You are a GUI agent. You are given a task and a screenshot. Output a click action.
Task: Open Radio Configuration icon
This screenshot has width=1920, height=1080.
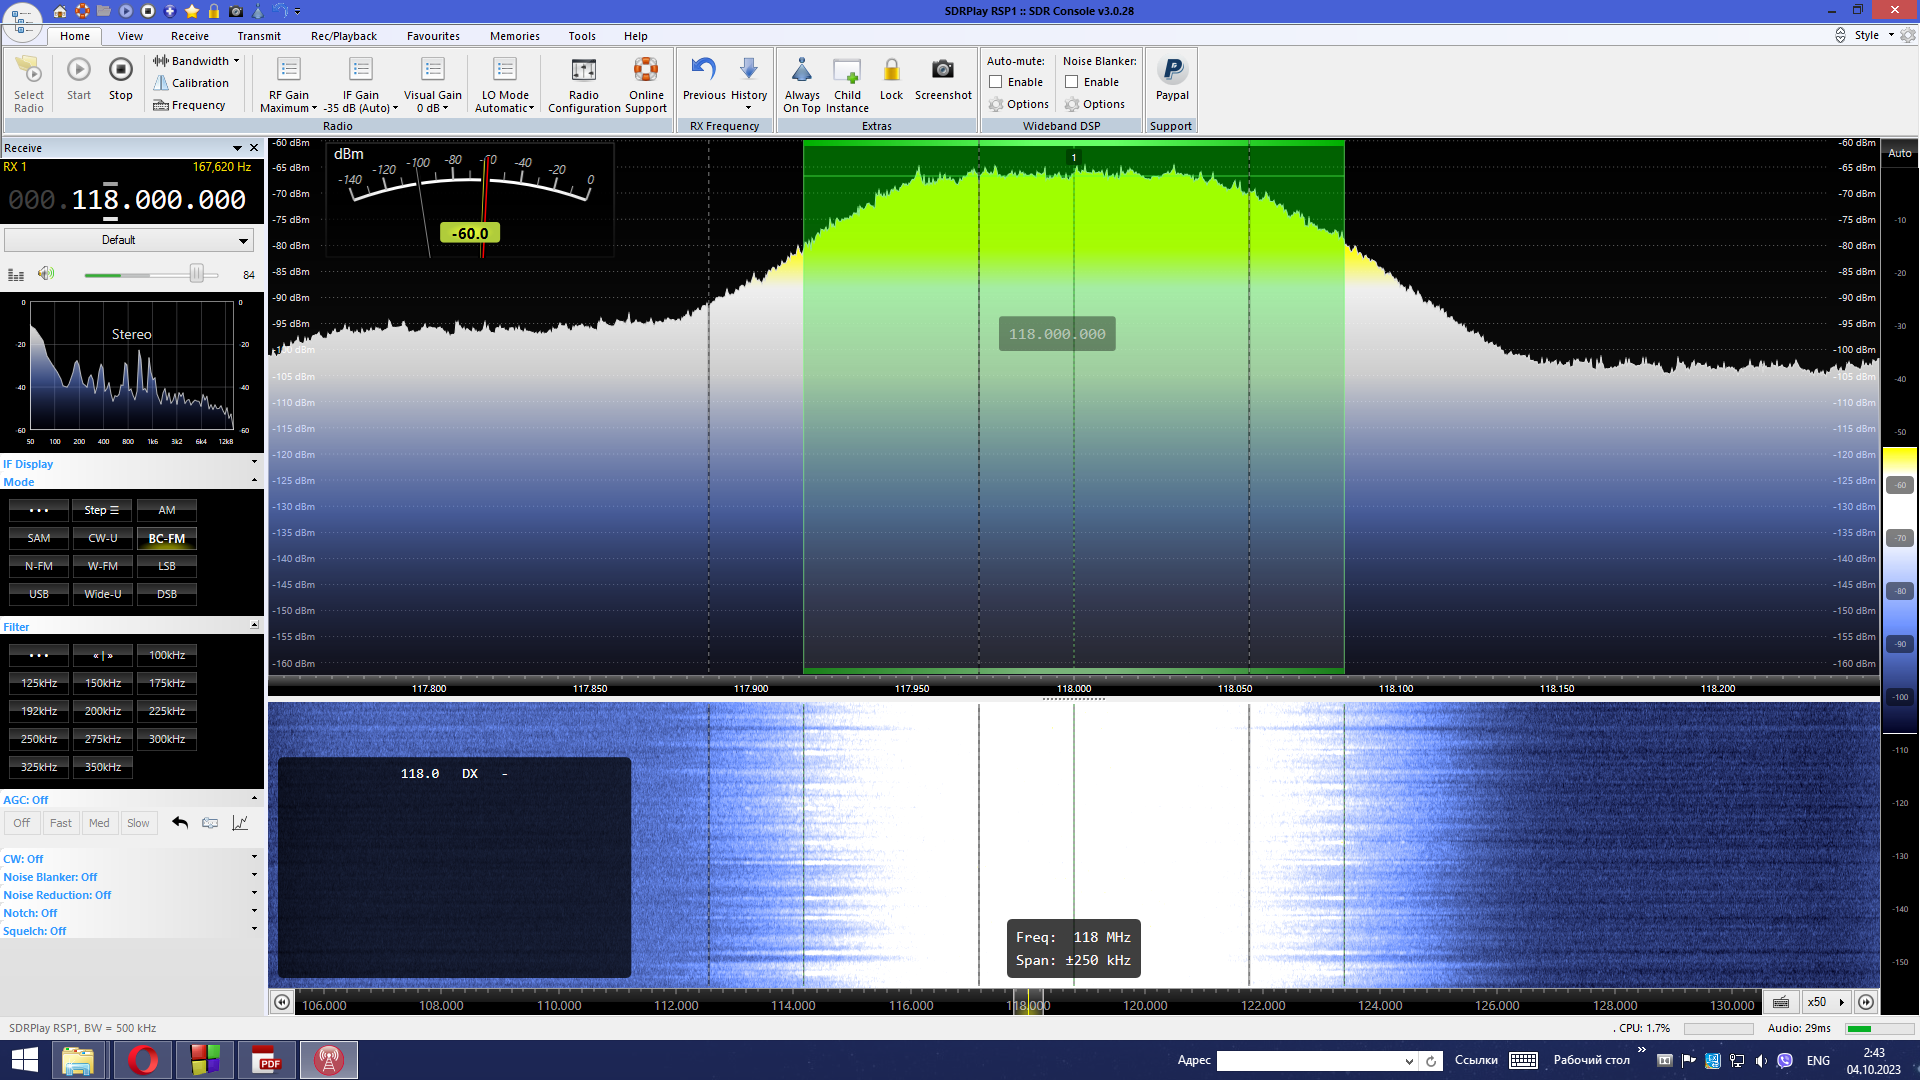pyautogui.click(x=584, y=70)
